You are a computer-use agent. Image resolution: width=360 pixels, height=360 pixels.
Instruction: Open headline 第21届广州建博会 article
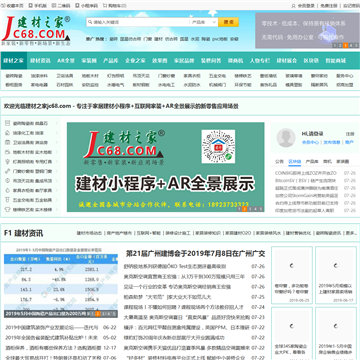(x=195, y=254)
